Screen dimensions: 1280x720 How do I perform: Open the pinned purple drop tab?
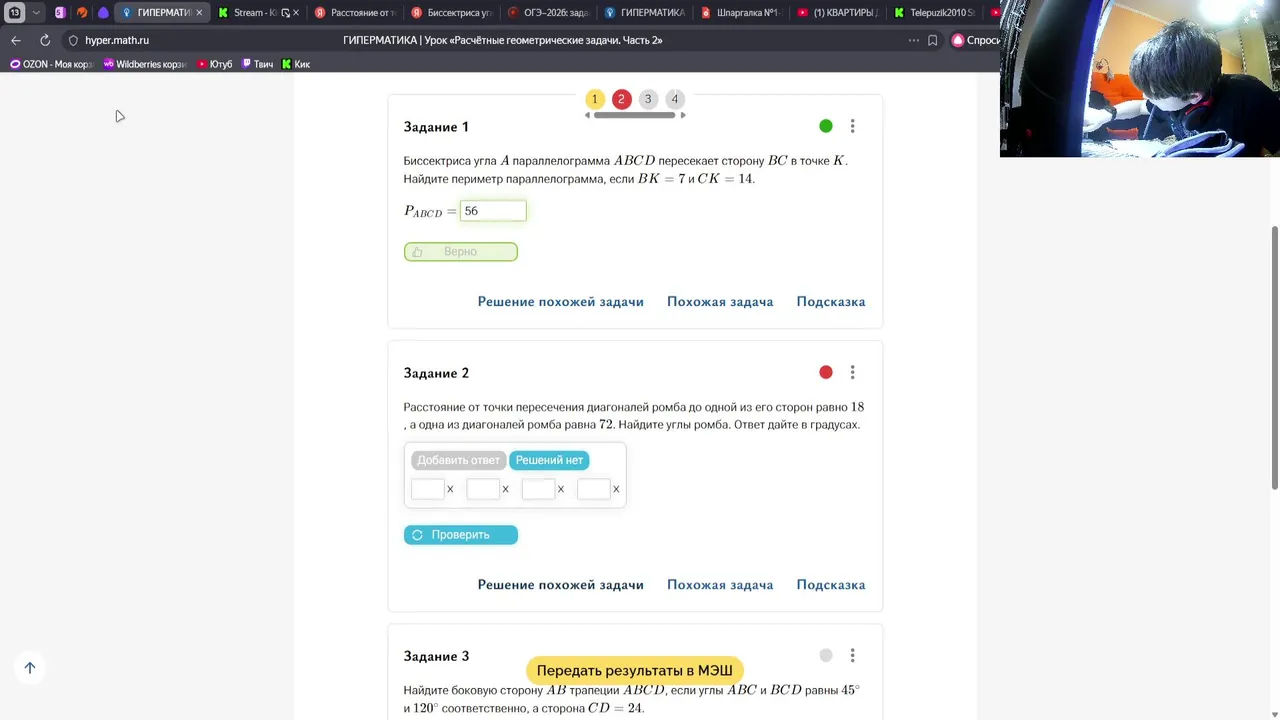pyautogui.click(x=103, y=13)
